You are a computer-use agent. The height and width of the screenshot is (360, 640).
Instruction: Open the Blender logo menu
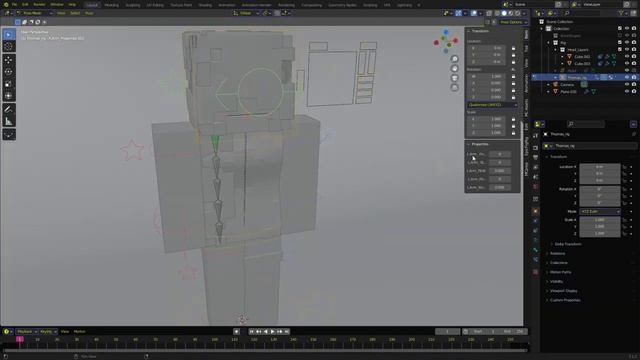(x=6, y=4)
